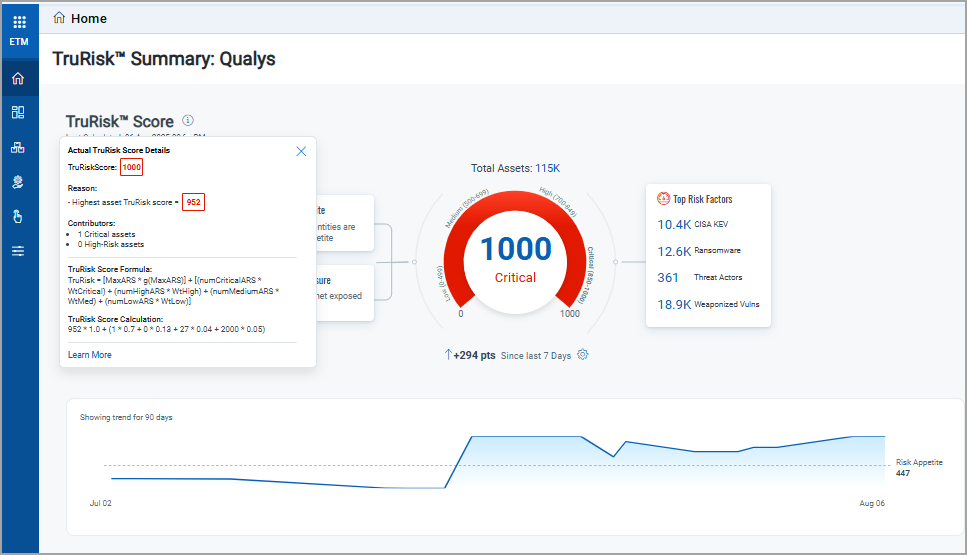
Task: Click the Learn More link
Action: pyautogui.click(x=89, y=355)
